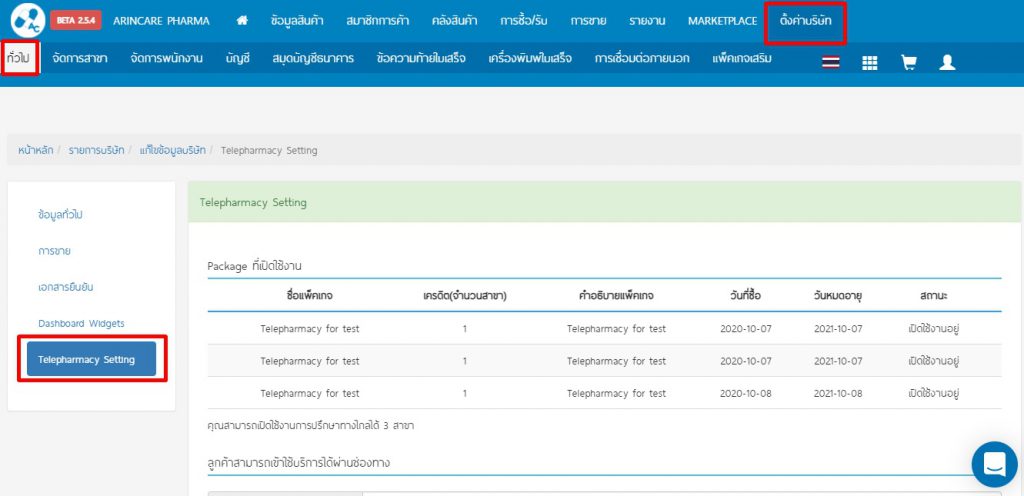
Task: Click แก้ไขข้อมูลบริษัท breadcrumb link
Action: (x=172, y=150)
